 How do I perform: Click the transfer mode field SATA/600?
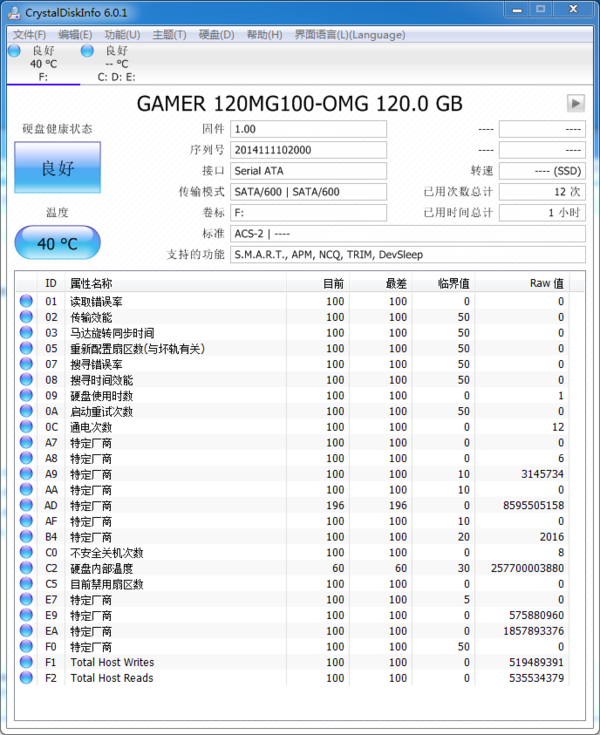[308, 192]
